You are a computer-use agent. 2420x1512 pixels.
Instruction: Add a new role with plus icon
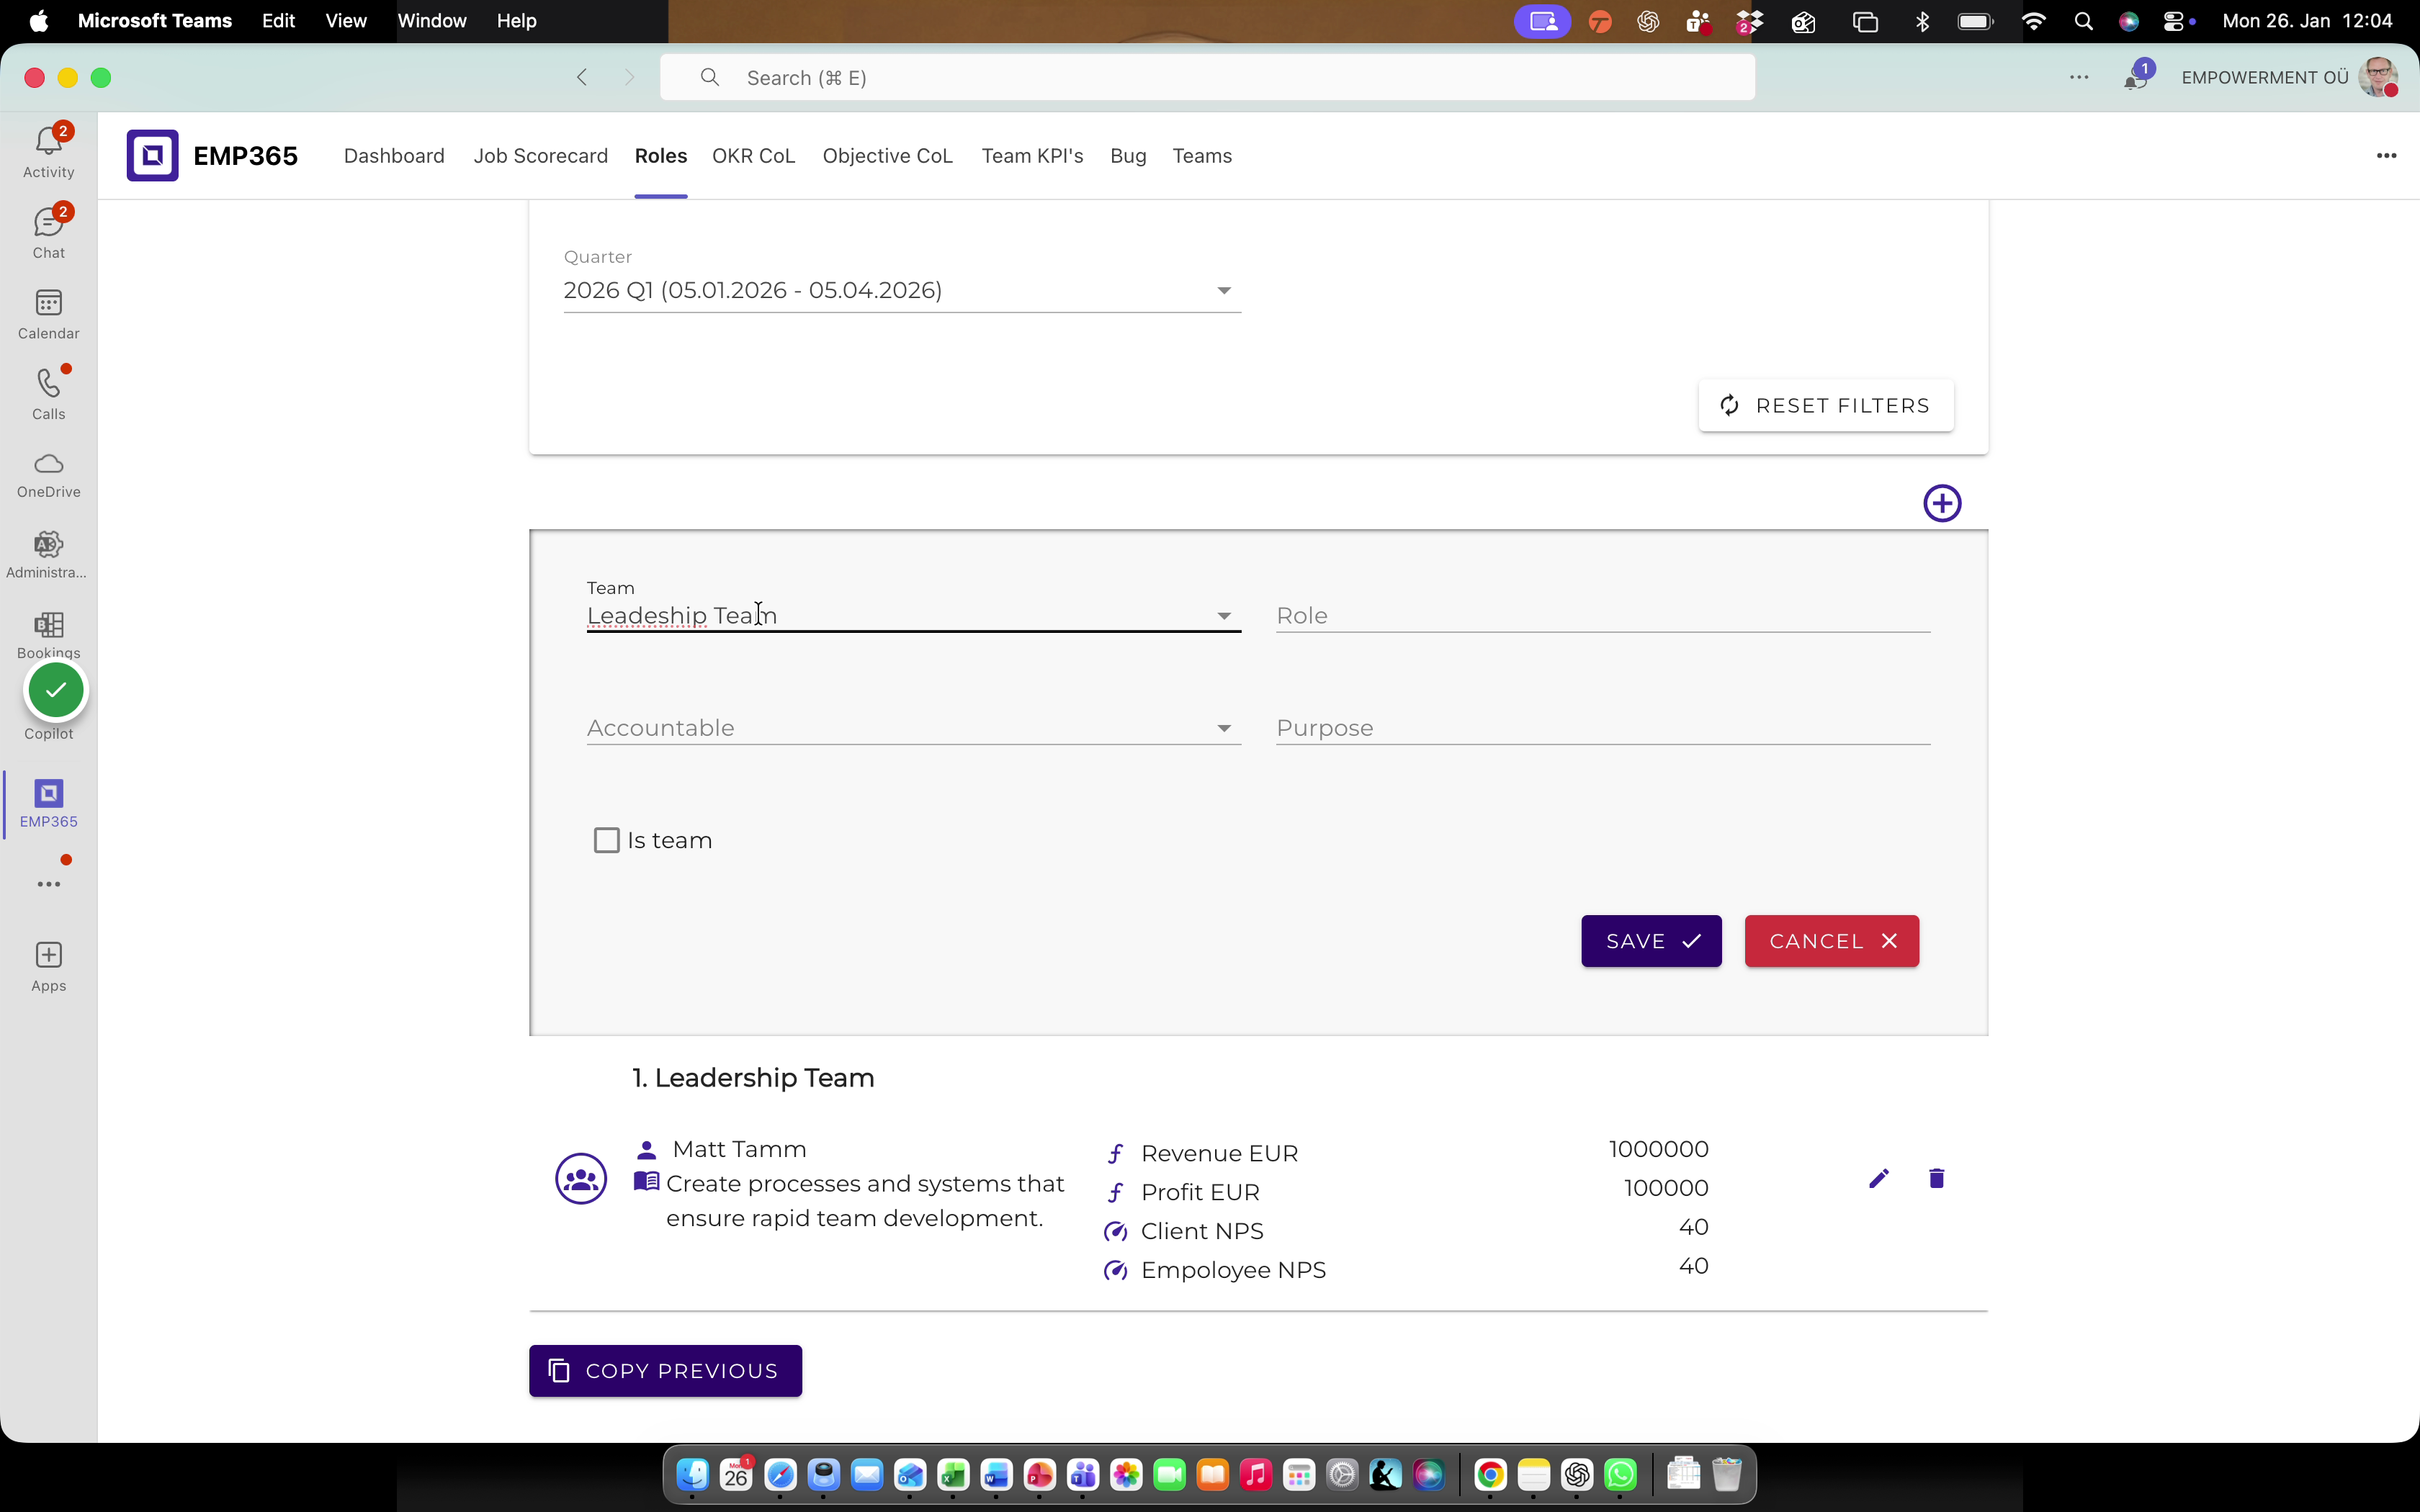[1942, 503]
